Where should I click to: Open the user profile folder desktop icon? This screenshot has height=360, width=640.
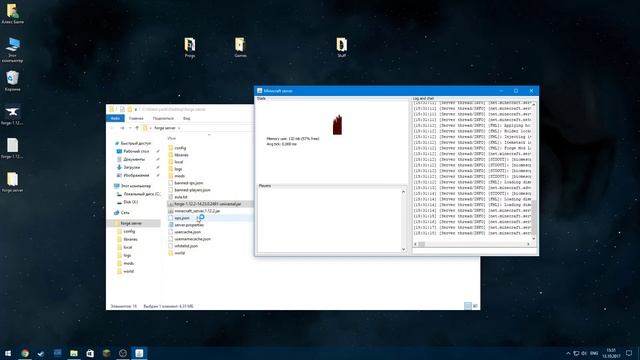(x=13, y=13)
